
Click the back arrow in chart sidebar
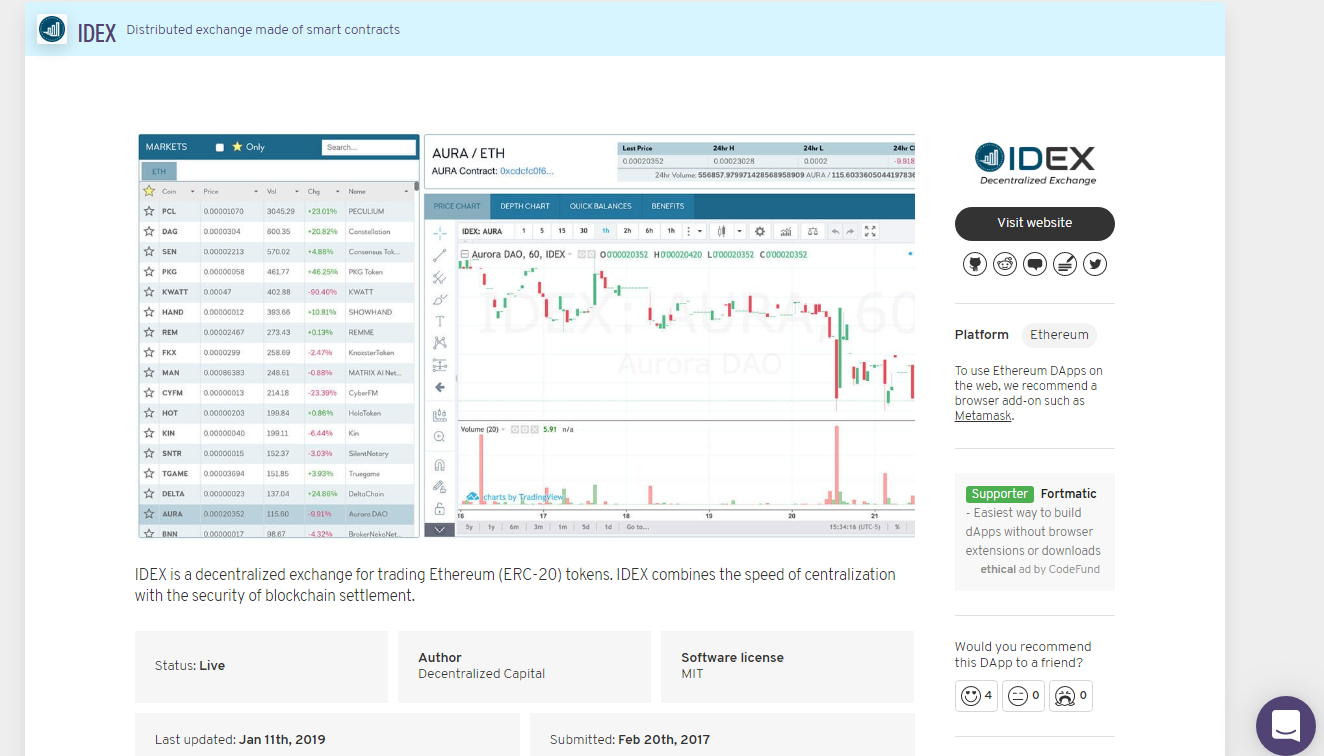coord(439,387)
